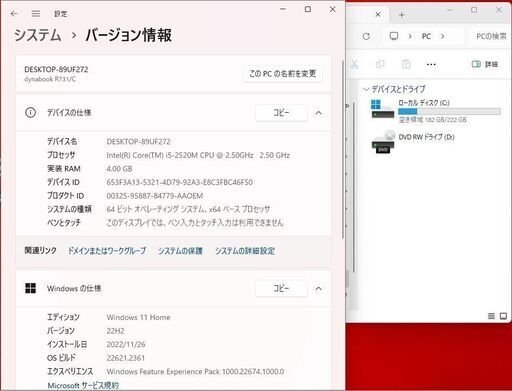Click the PCの検索 search box
This screenshot has height=391, width=512.
pyautogui.click(x=489, y=36)
